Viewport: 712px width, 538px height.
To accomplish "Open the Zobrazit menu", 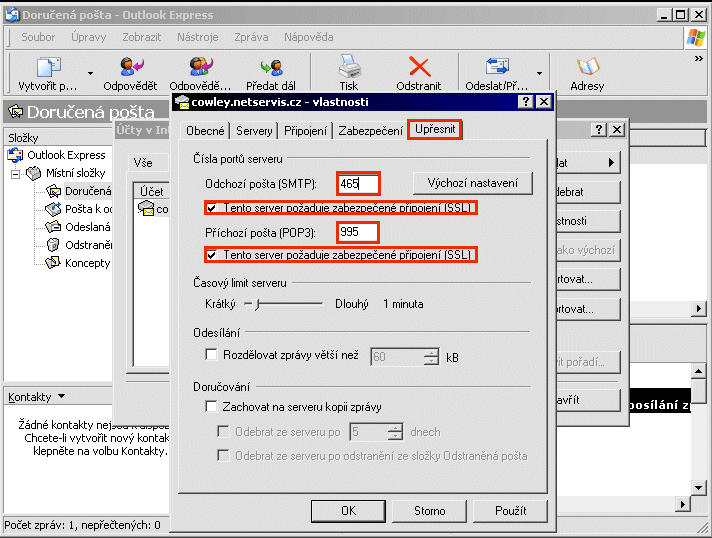I will click(x=142, y=37).
